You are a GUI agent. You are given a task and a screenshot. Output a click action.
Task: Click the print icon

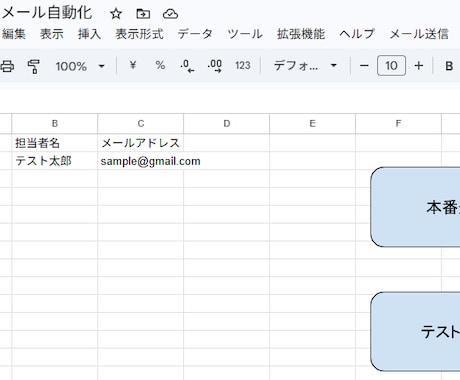point(7,66)
